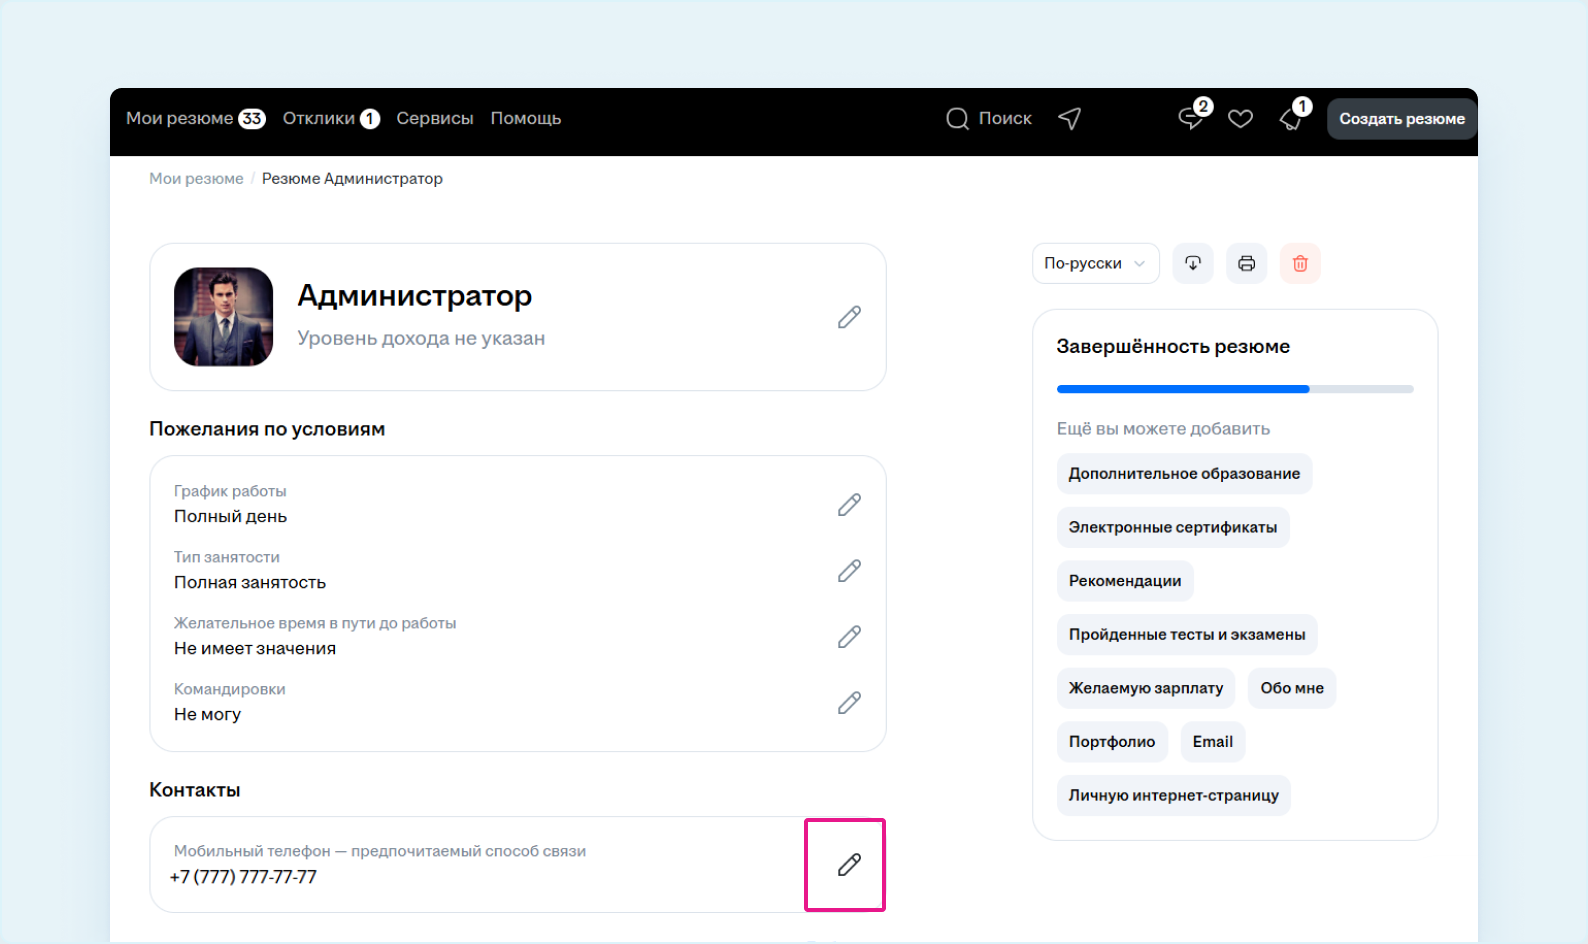
Task: Click the Администратор resume title
Action: coord(415,295)
